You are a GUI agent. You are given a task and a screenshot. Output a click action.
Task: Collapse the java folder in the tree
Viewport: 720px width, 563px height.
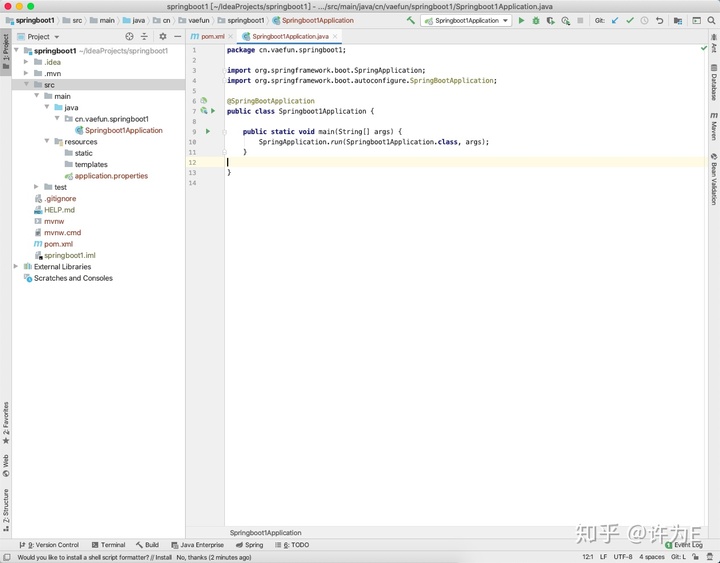tap(47, 107)
